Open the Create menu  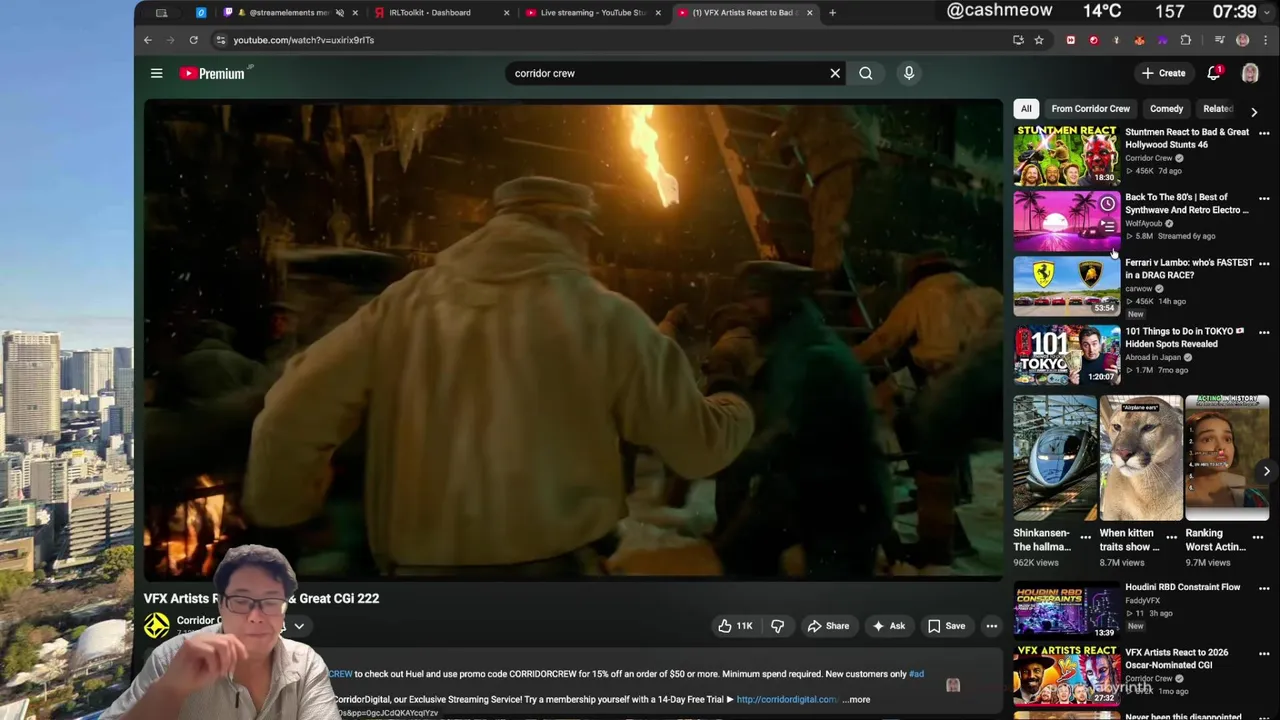point(1164,73)
